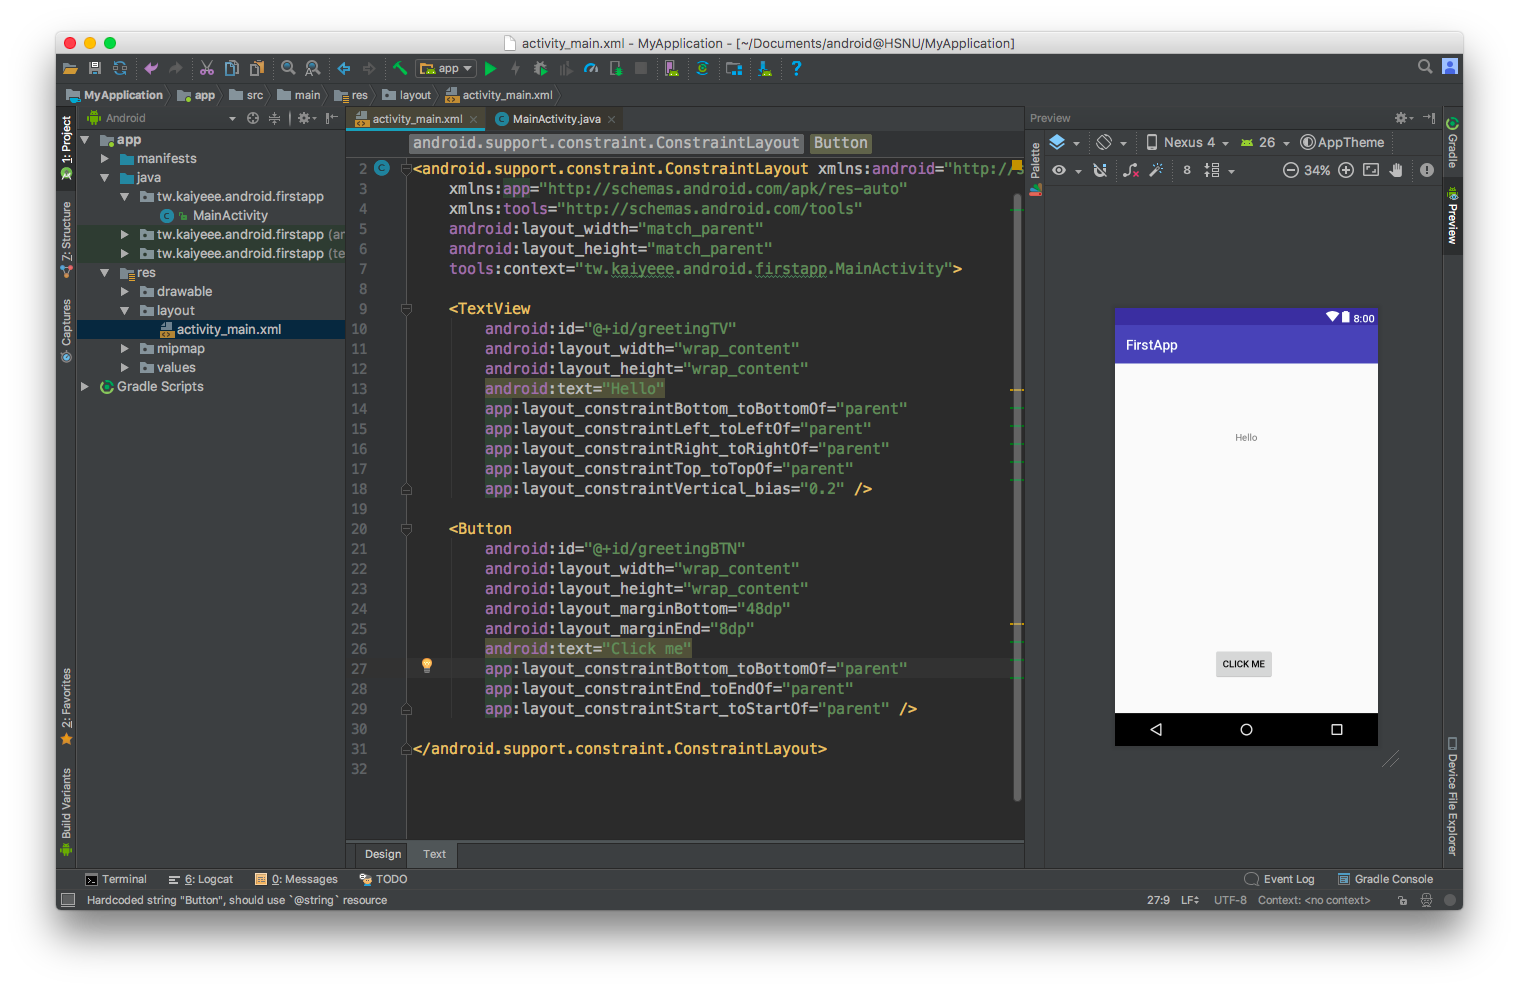The height and width of the screenshot is (990, 1519).
Task: Toggle the pan hand tool in preview
Action: [x=1396, y=170]
